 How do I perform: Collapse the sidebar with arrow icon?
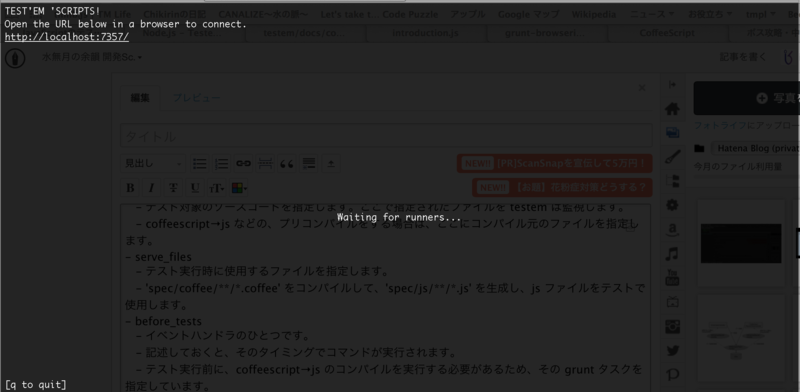click(672, 85)
